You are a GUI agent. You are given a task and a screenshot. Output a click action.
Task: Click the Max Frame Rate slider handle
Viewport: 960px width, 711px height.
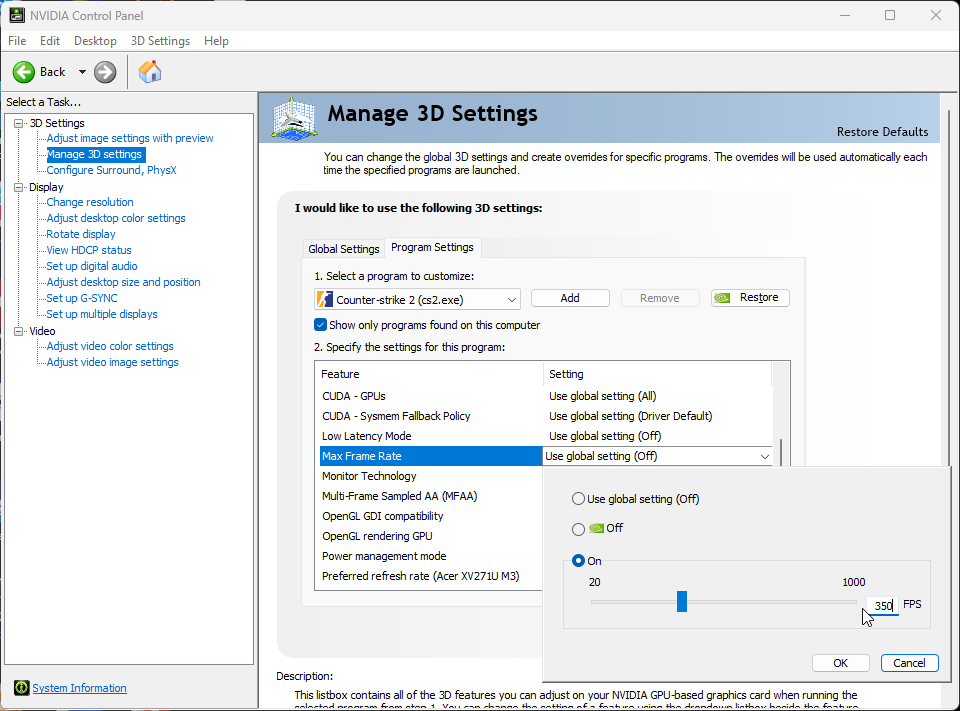[x=681, y=601]
